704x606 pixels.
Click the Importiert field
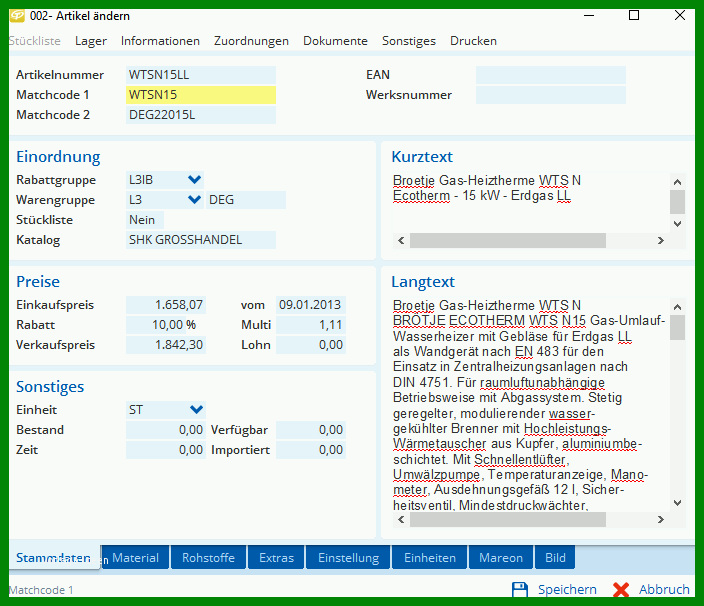(311, 450)
